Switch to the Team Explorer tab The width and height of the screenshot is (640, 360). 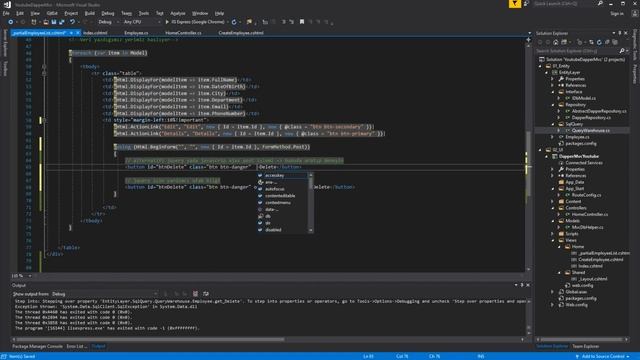pos(586,346)
